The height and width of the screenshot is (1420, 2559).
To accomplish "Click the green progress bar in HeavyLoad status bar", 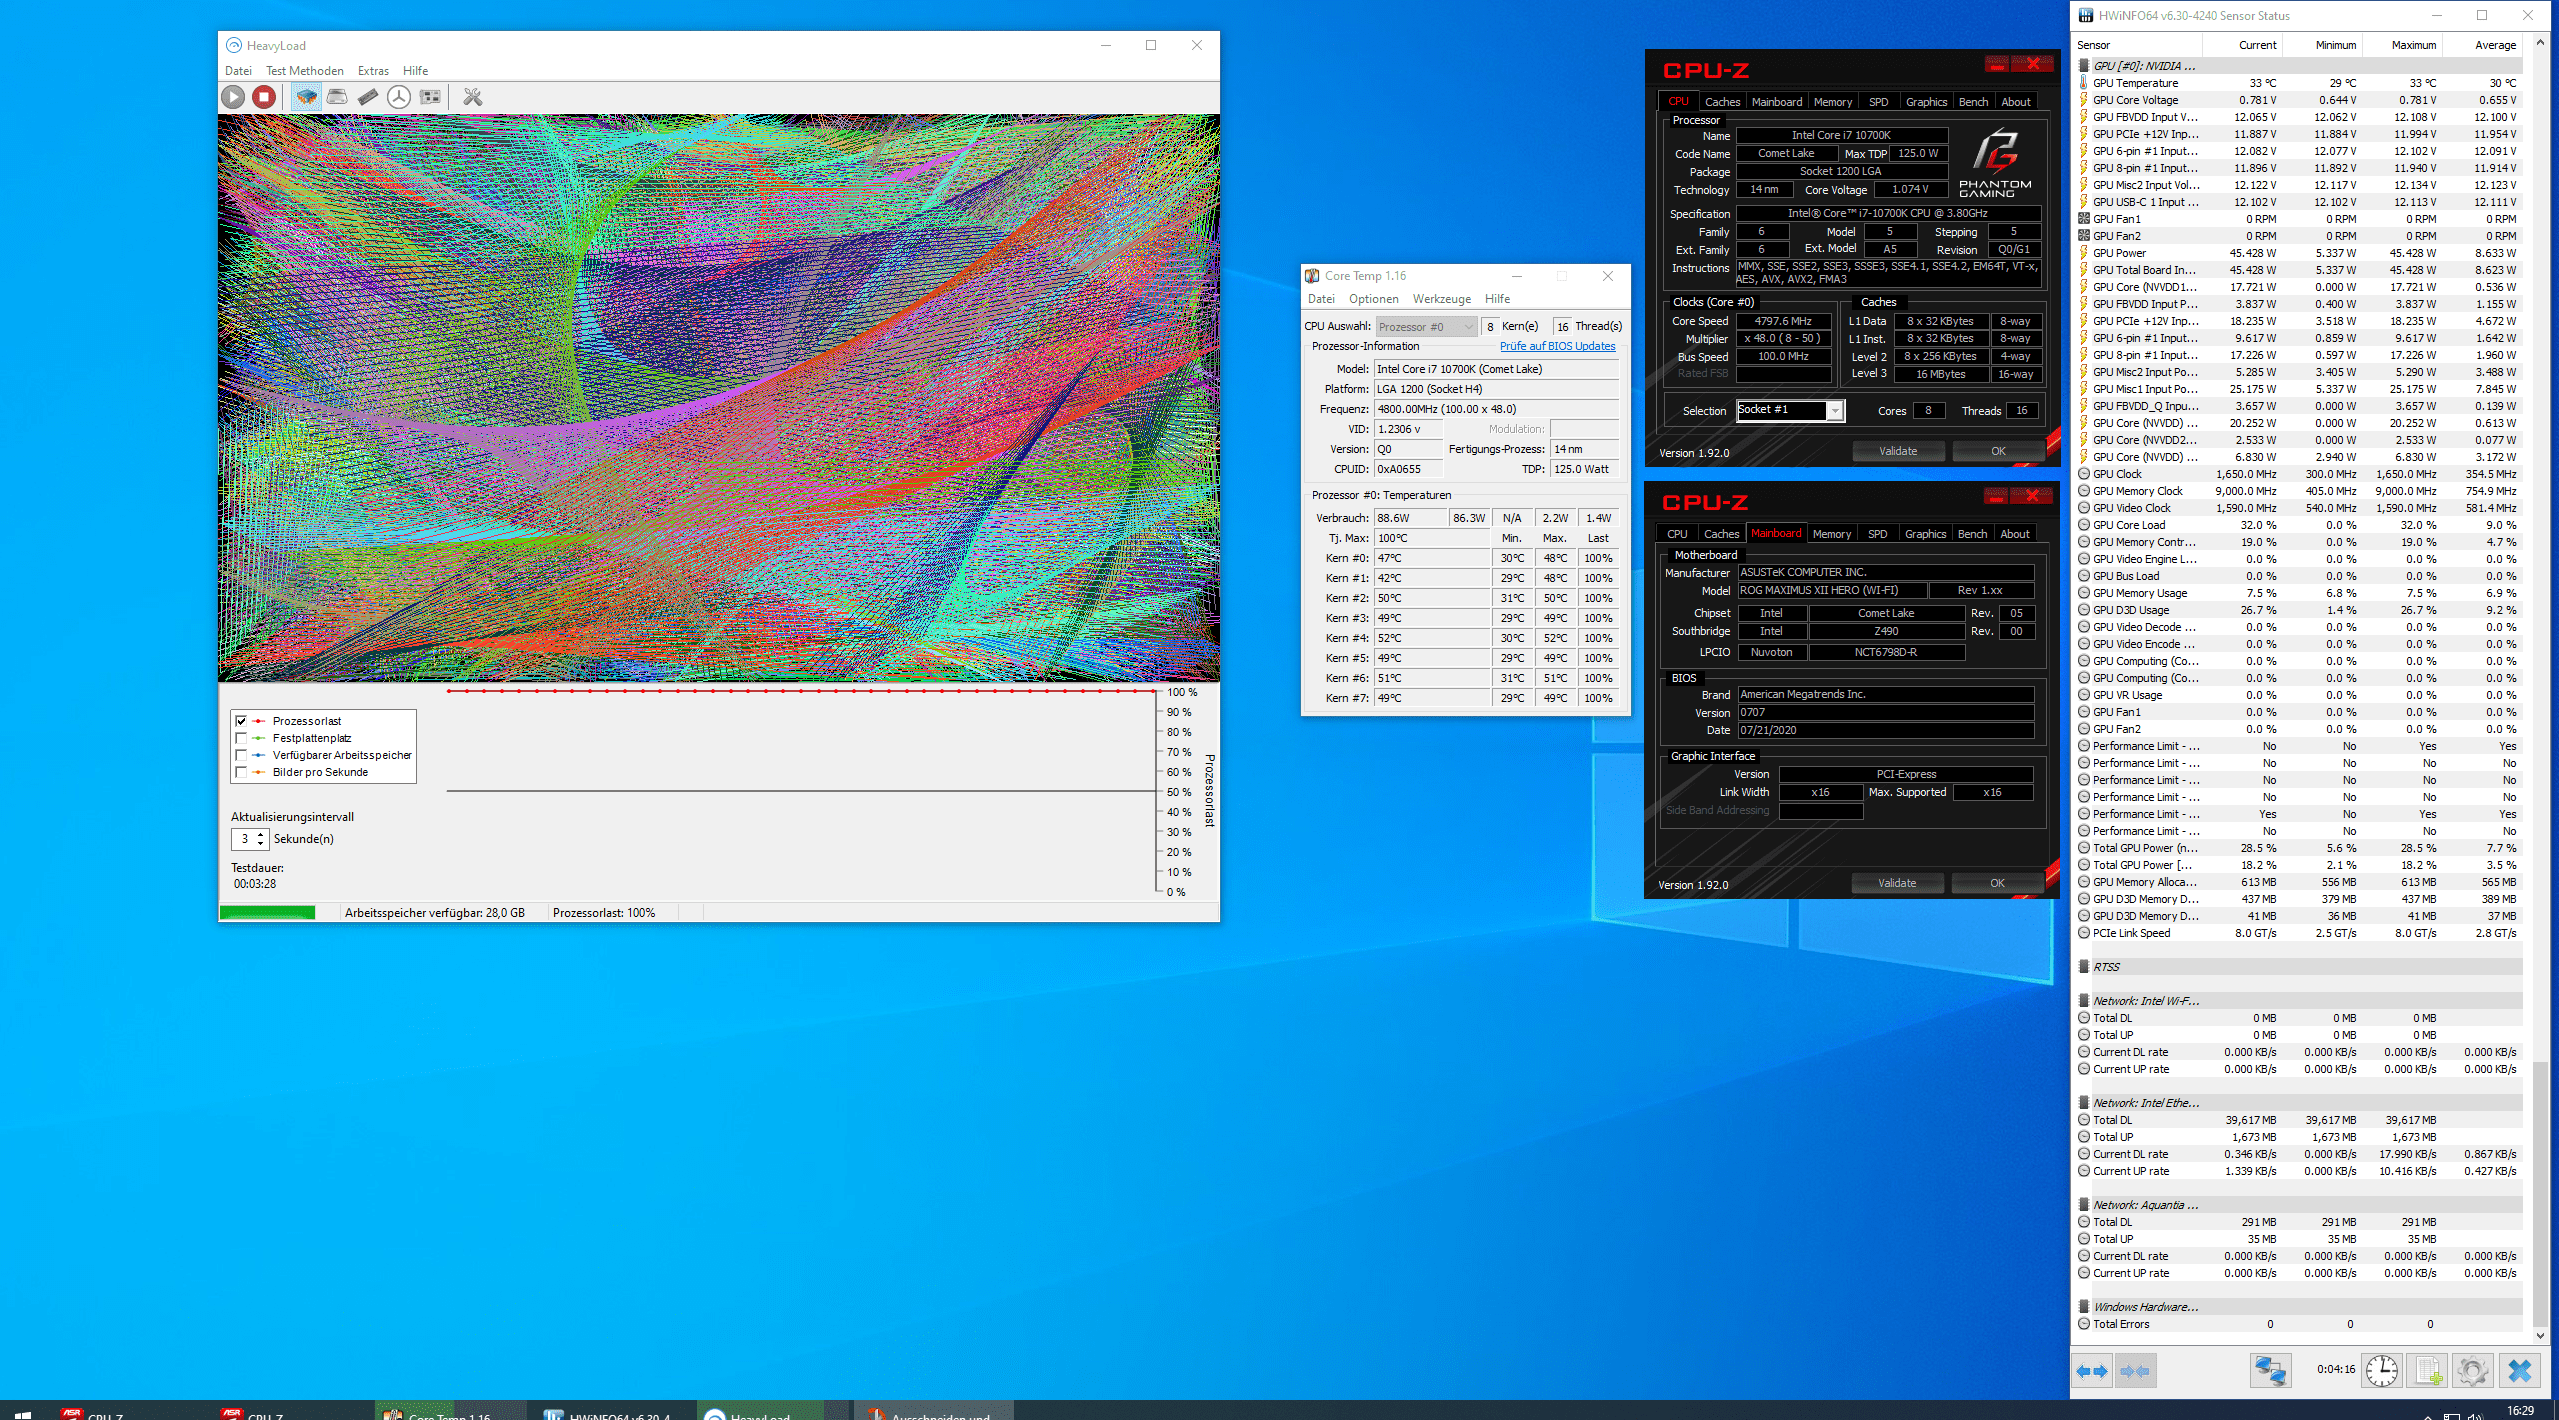I will [x=267, y=913].
